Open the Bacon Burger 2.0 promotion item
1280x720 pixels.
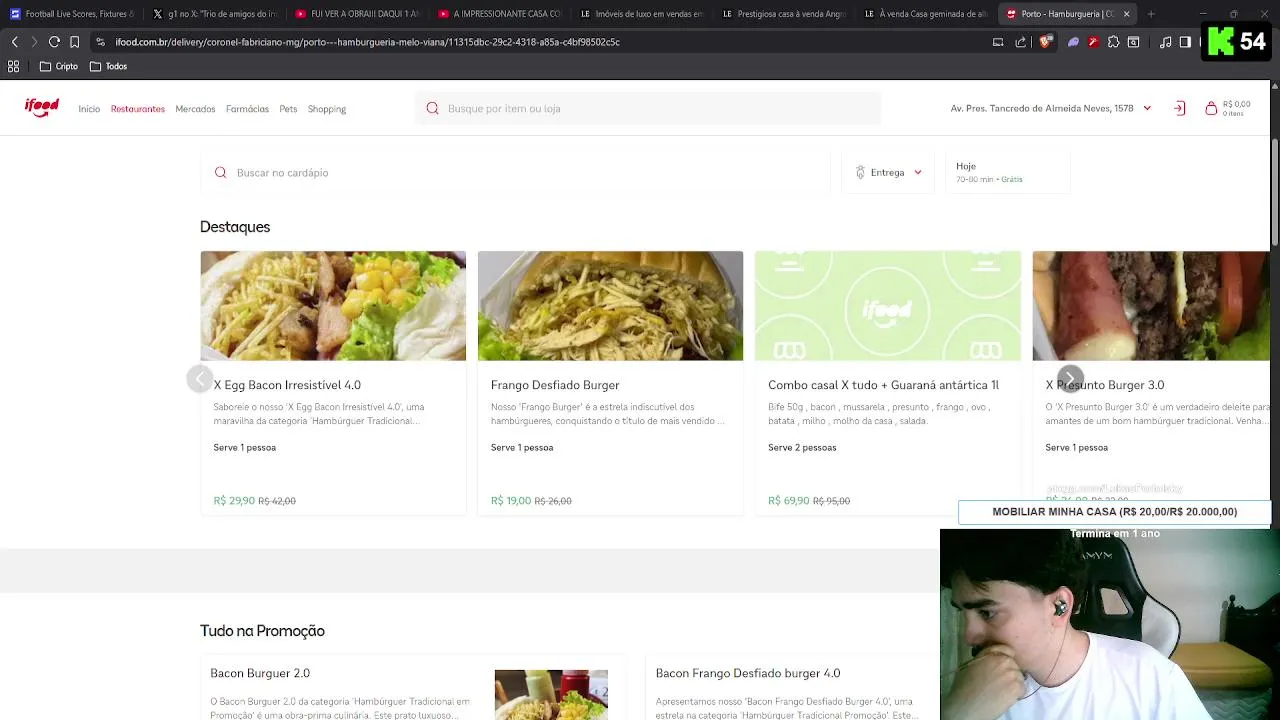(x=412, y=688)
